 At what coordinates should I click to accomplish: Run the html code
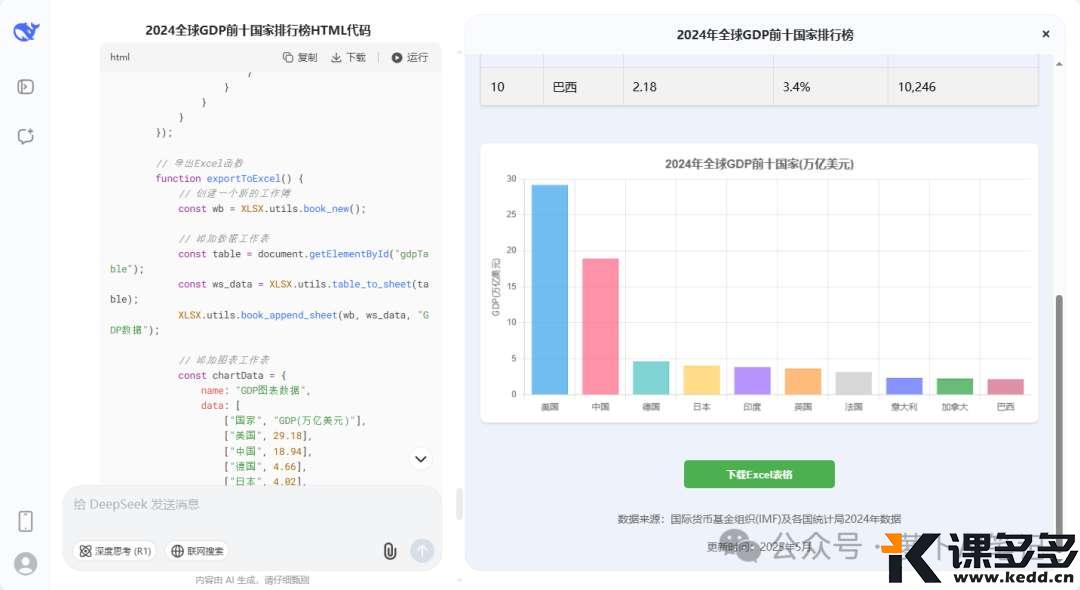tap(410, 57)
